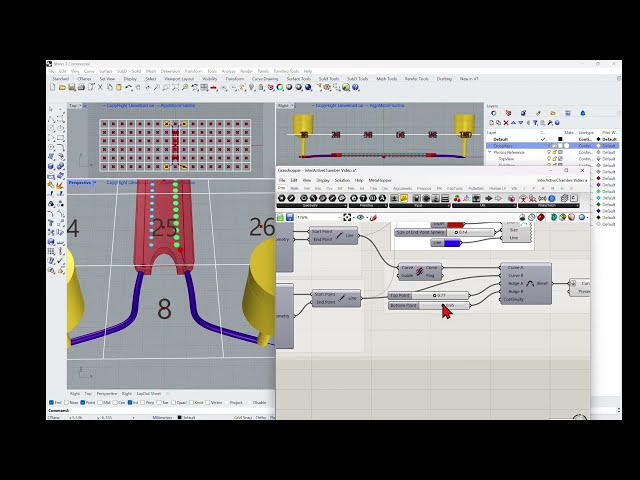Click the bell notification icon in Layers panel
Viewport: 640px width, 480px height.
(x=582, y=113)
